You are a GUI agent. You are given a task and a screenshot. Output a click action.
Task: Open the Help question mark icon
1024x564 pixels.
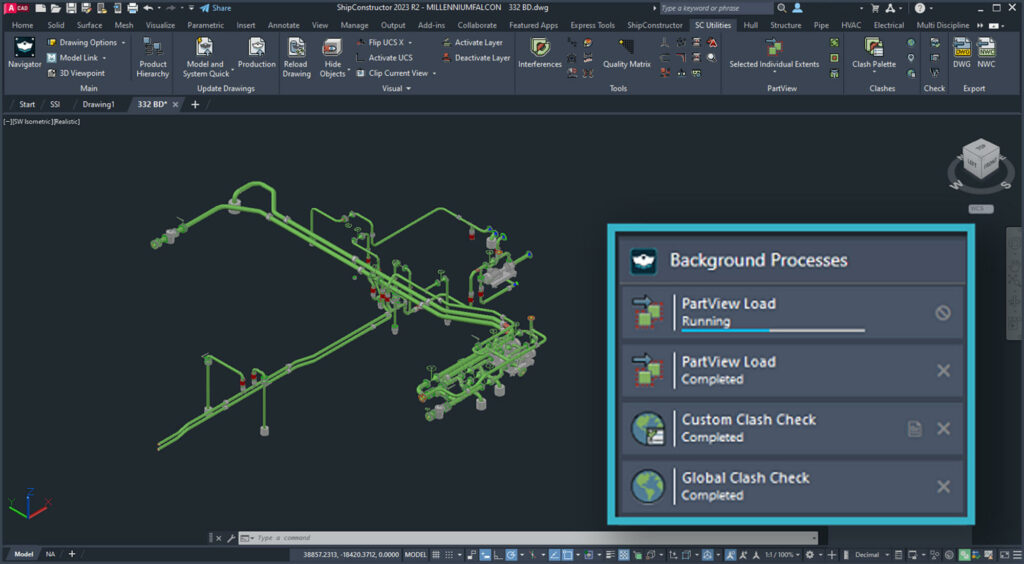[920, 8]
